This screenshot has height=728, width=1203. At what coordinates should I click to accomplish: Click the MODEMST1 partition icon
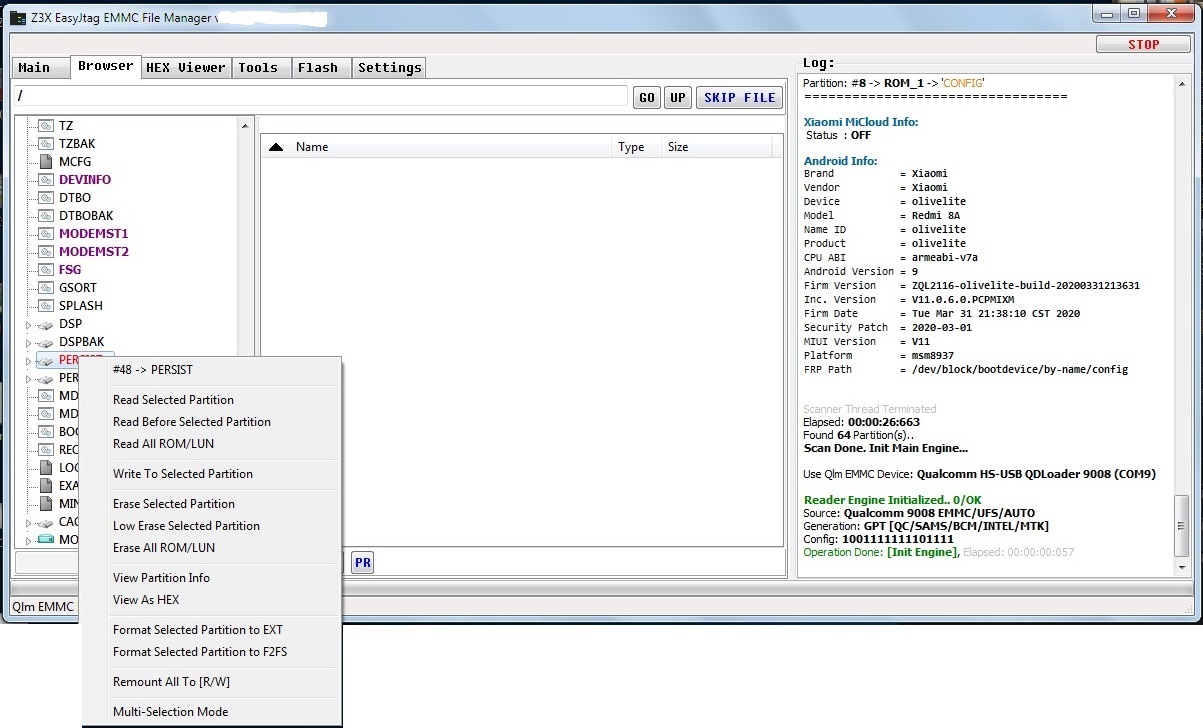tap(45, 234)
